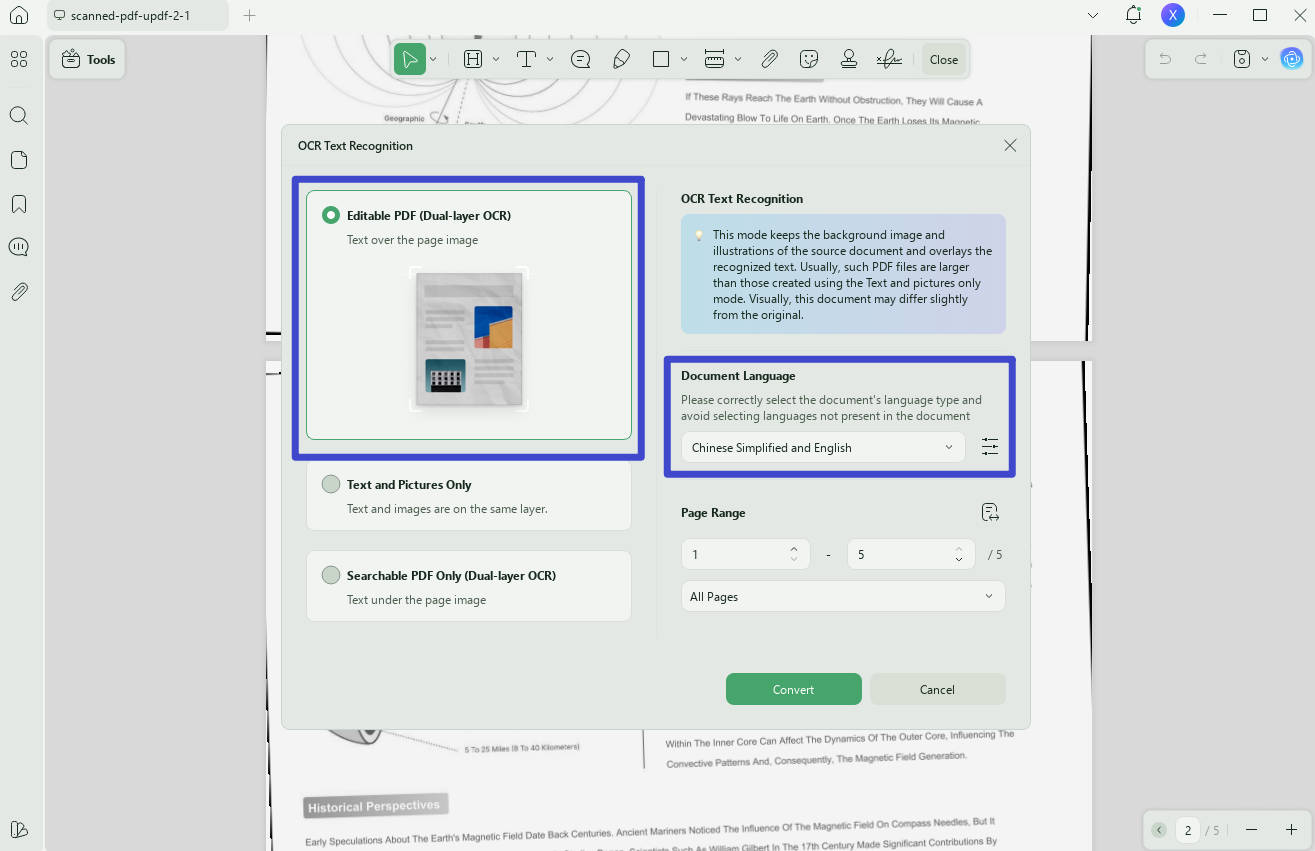The height and width of the screenshot is (851, 1315).
Task: Select the rectangle shape tool
Action: coord(660,59)
